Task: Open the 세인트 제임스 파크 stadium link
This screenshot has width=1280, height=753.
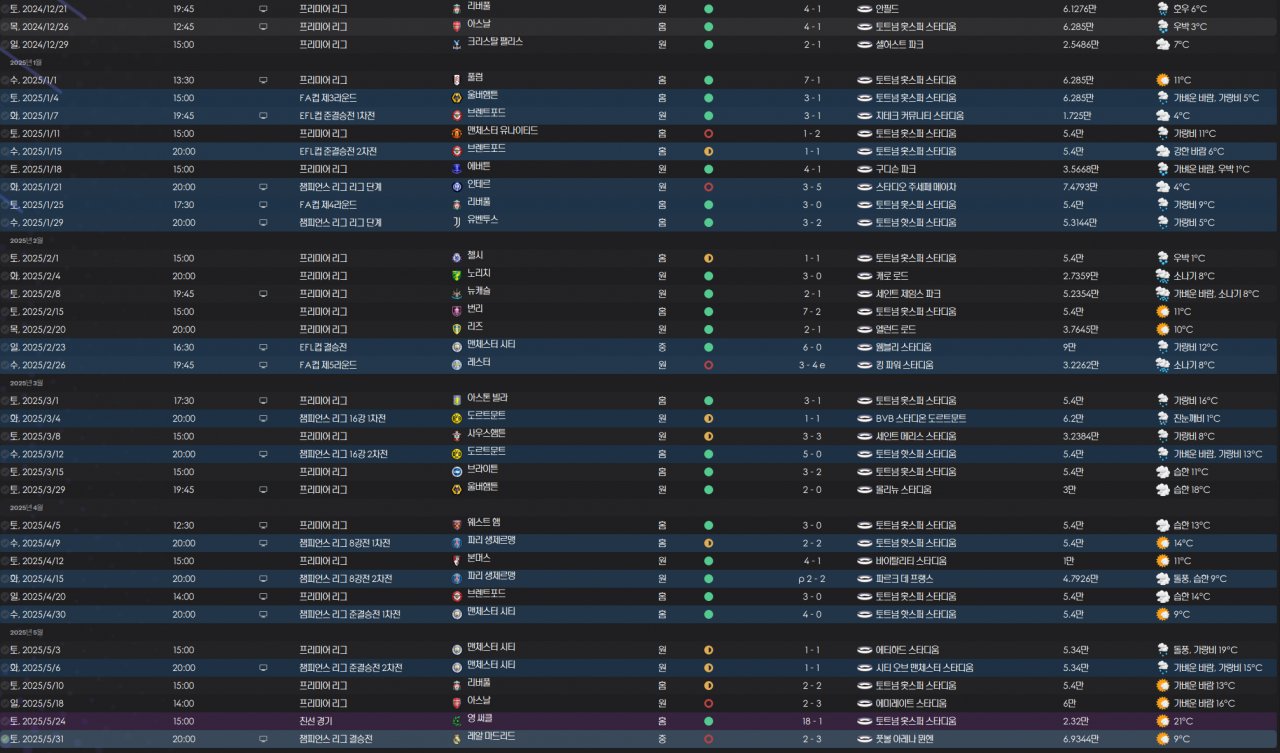Action: pyautogui.click(x=908, y=294)
